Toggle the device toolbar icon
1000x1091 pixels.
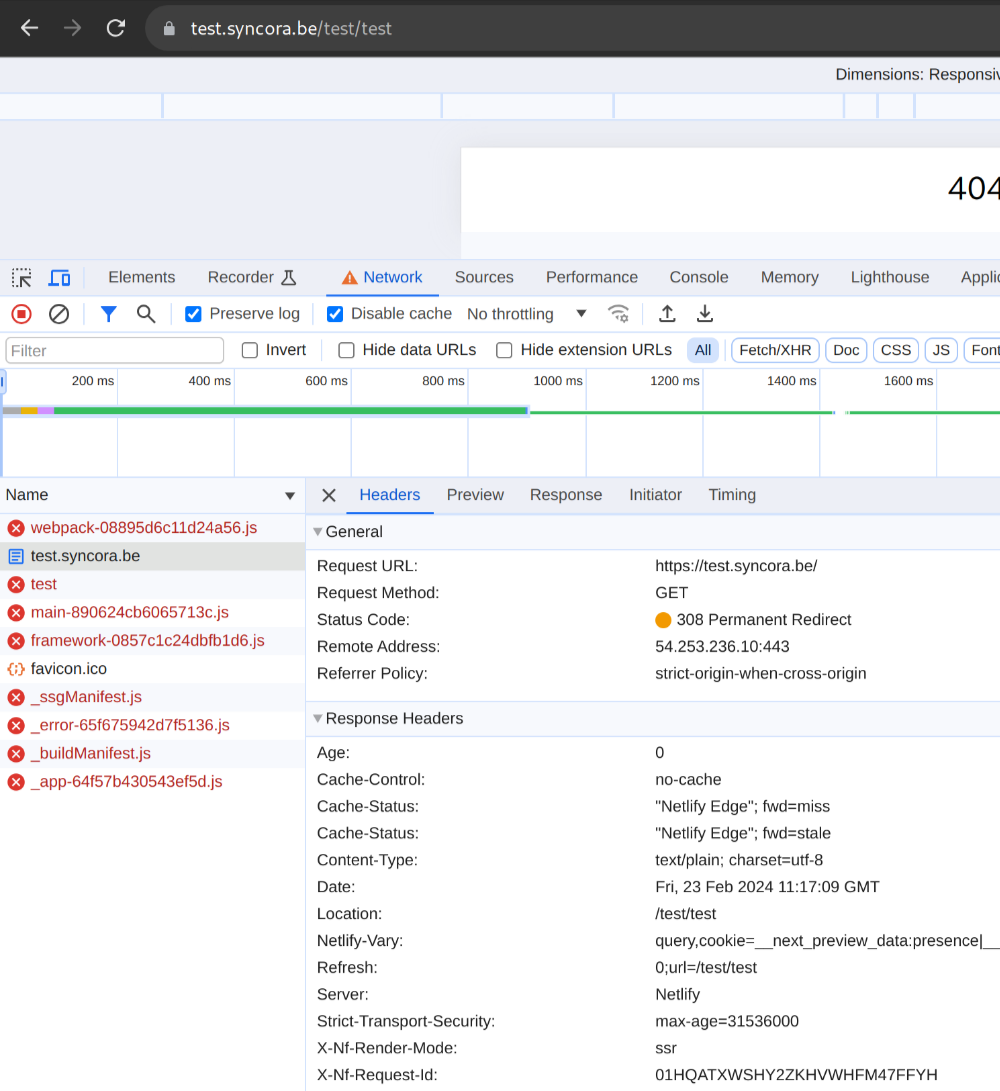[x=59, y=278]
